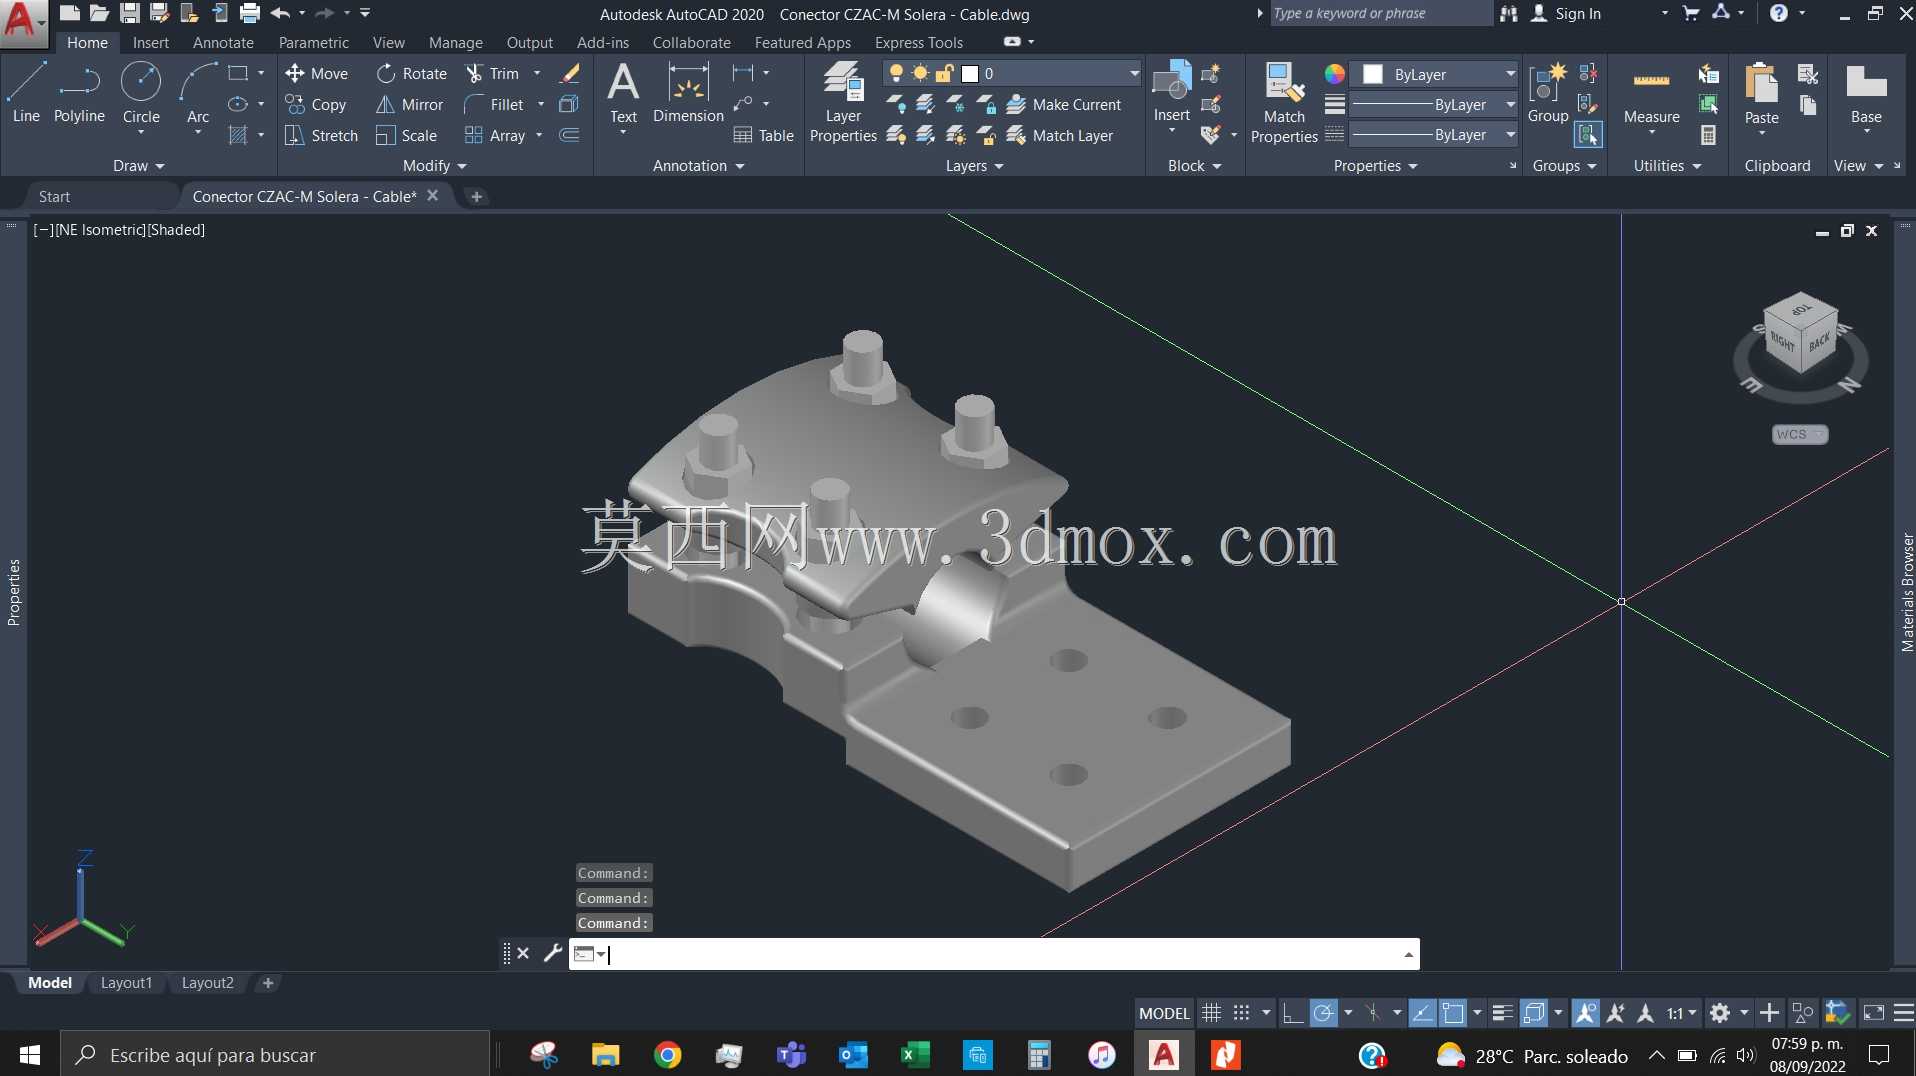
Task: Select the Line drawing tool
Action: (x=26, y=92)
